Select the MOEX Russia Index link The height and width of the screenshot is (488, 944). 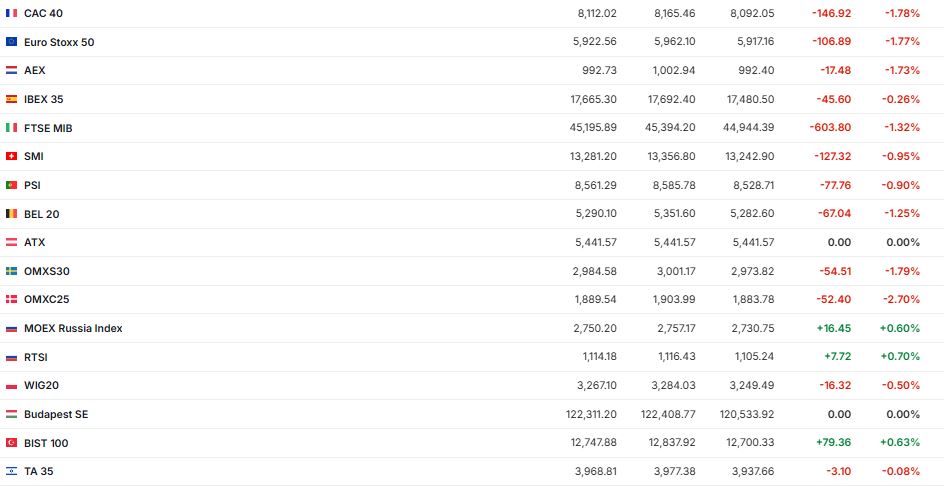click(x=73, y=328)
